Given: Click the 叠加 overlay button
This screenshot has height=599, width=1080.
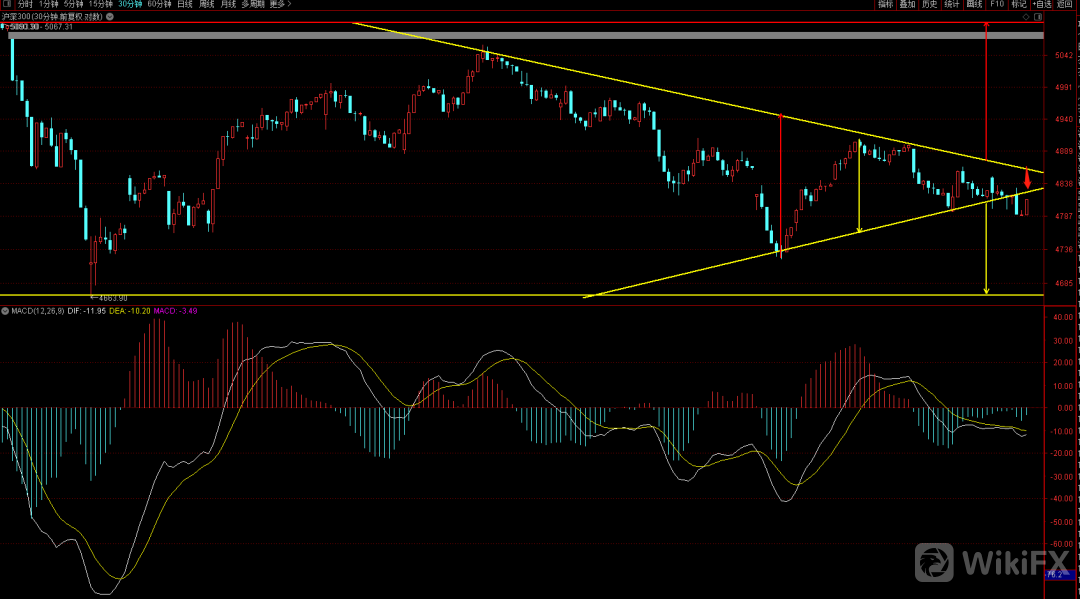Looking at the screenshot, I should click(907, 5).
